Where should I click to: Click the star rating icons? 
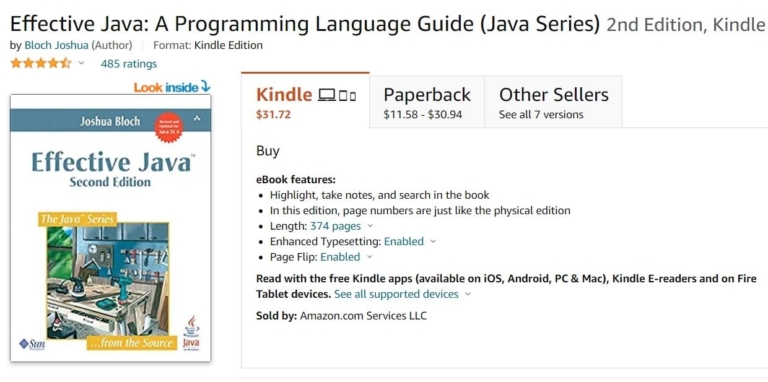(x=41, y=64)
